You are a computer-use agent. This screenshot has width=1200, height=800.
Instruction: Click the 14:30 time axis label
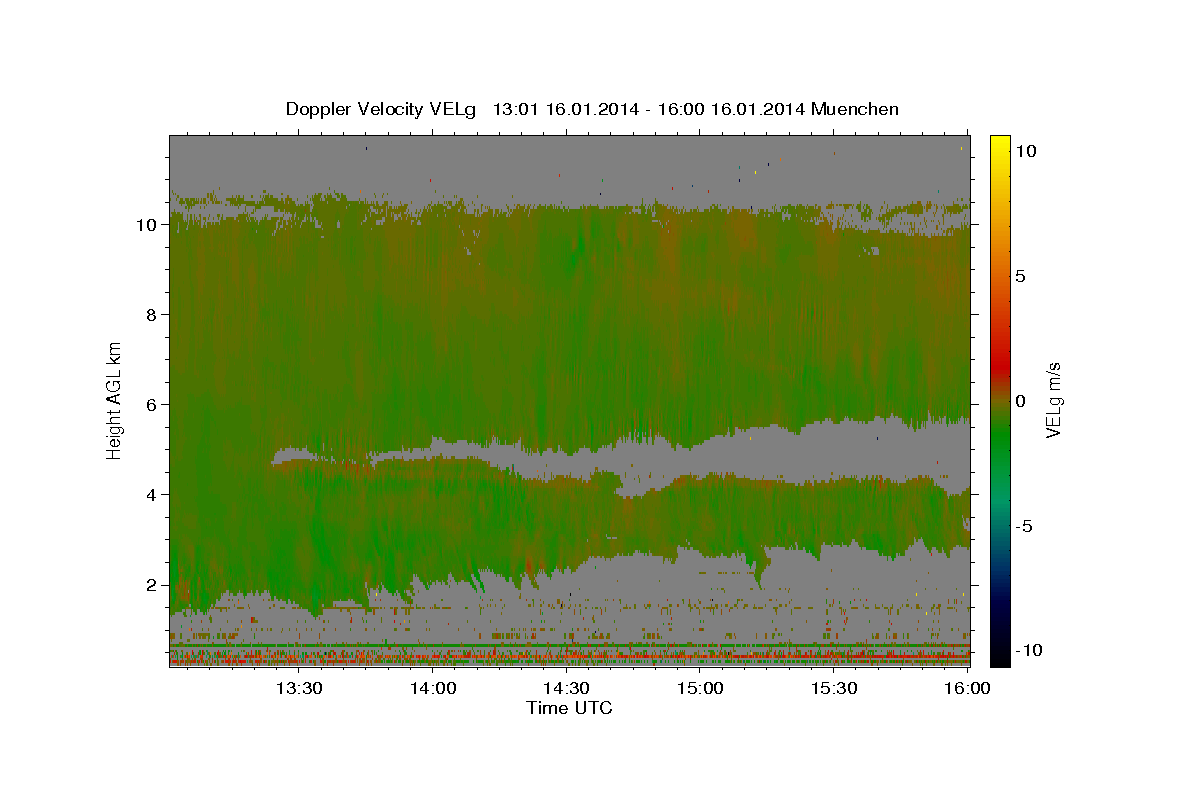pyautogui.click(x=566, y=688)
